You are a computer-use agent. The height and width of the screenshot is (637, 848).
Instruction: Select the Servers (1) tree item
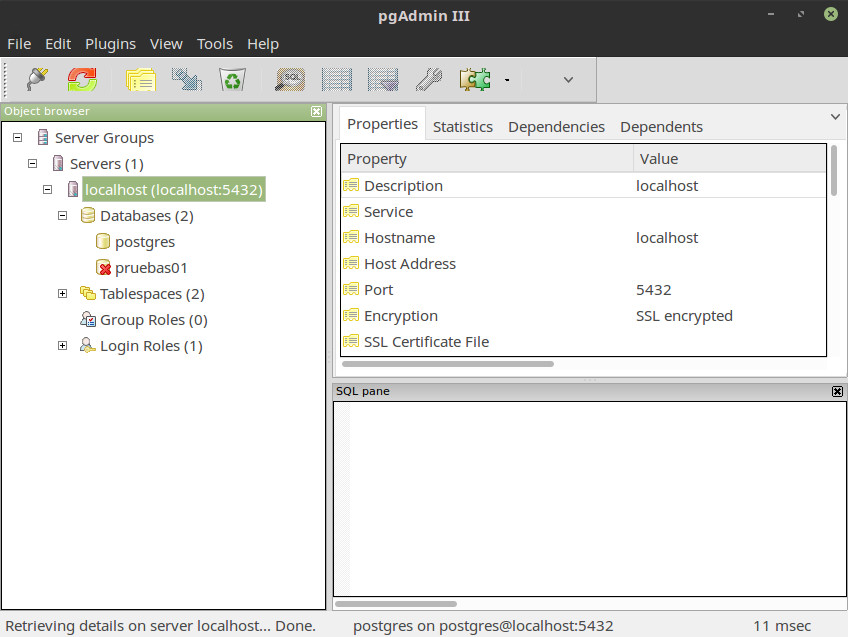pyautogui.click(x=107, y=164)
